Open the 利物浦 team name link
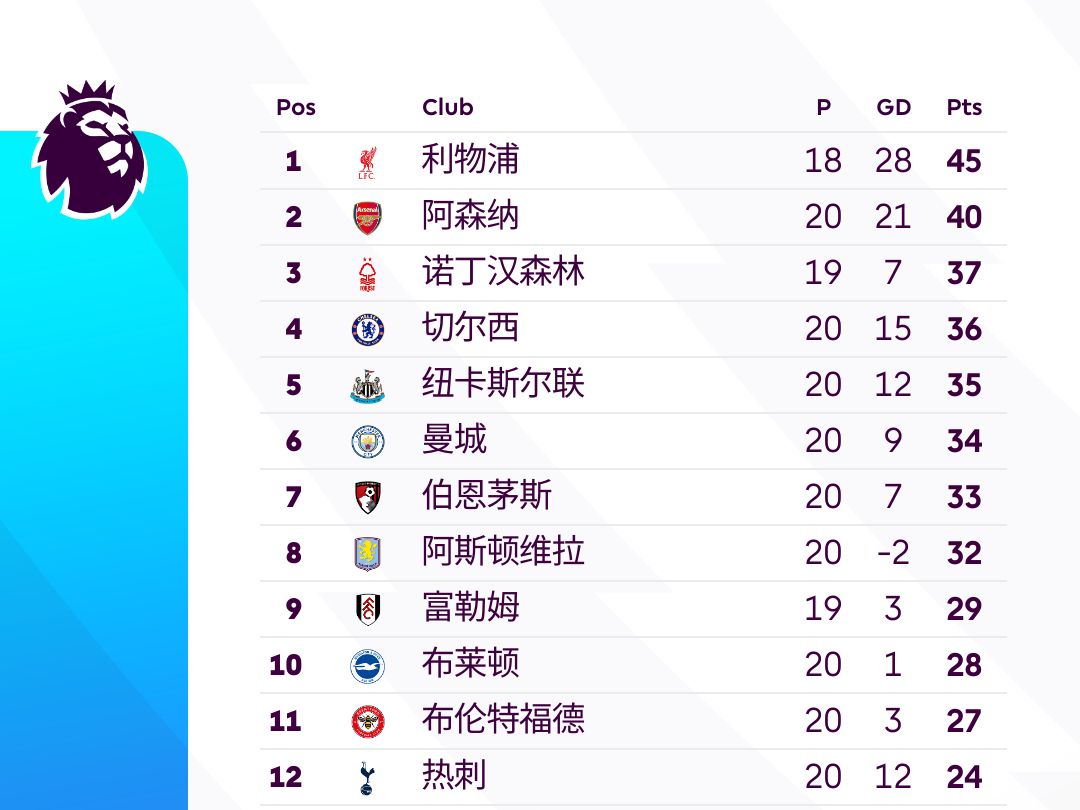Image resolution: width=1080 pixels, height=810 pixels. point(470,160)
